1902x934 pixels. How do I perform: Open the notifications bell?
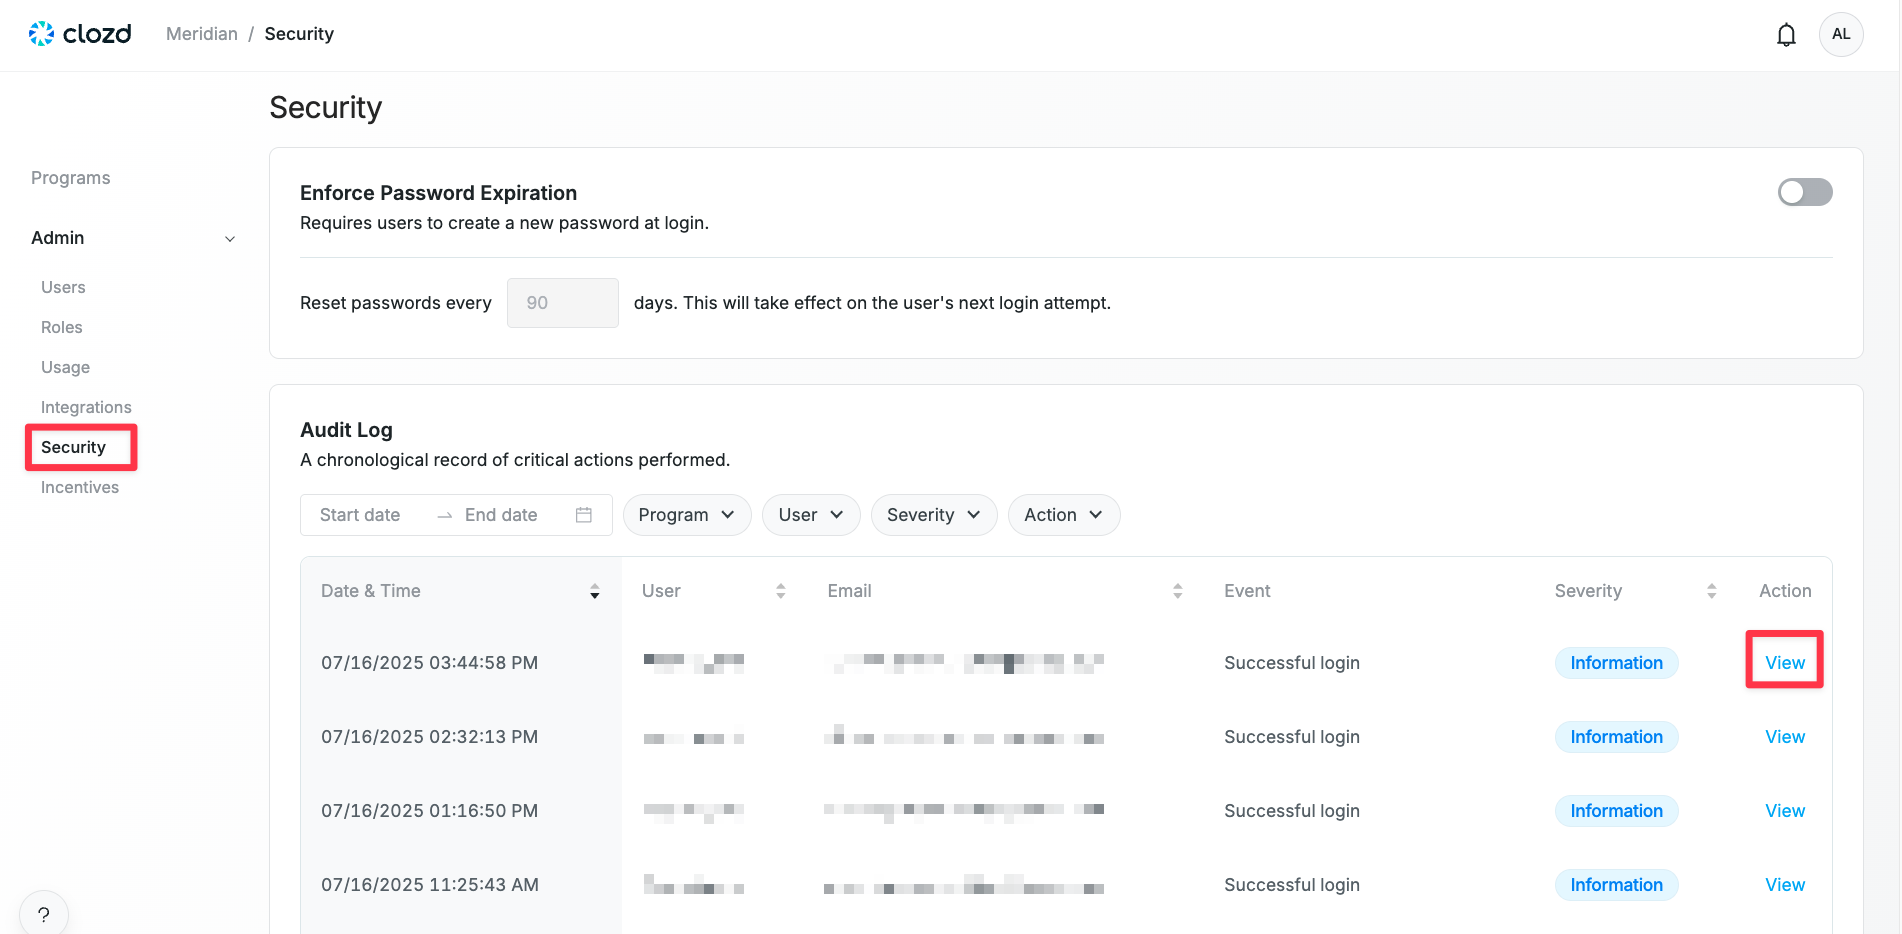(x=1786, y=35)
